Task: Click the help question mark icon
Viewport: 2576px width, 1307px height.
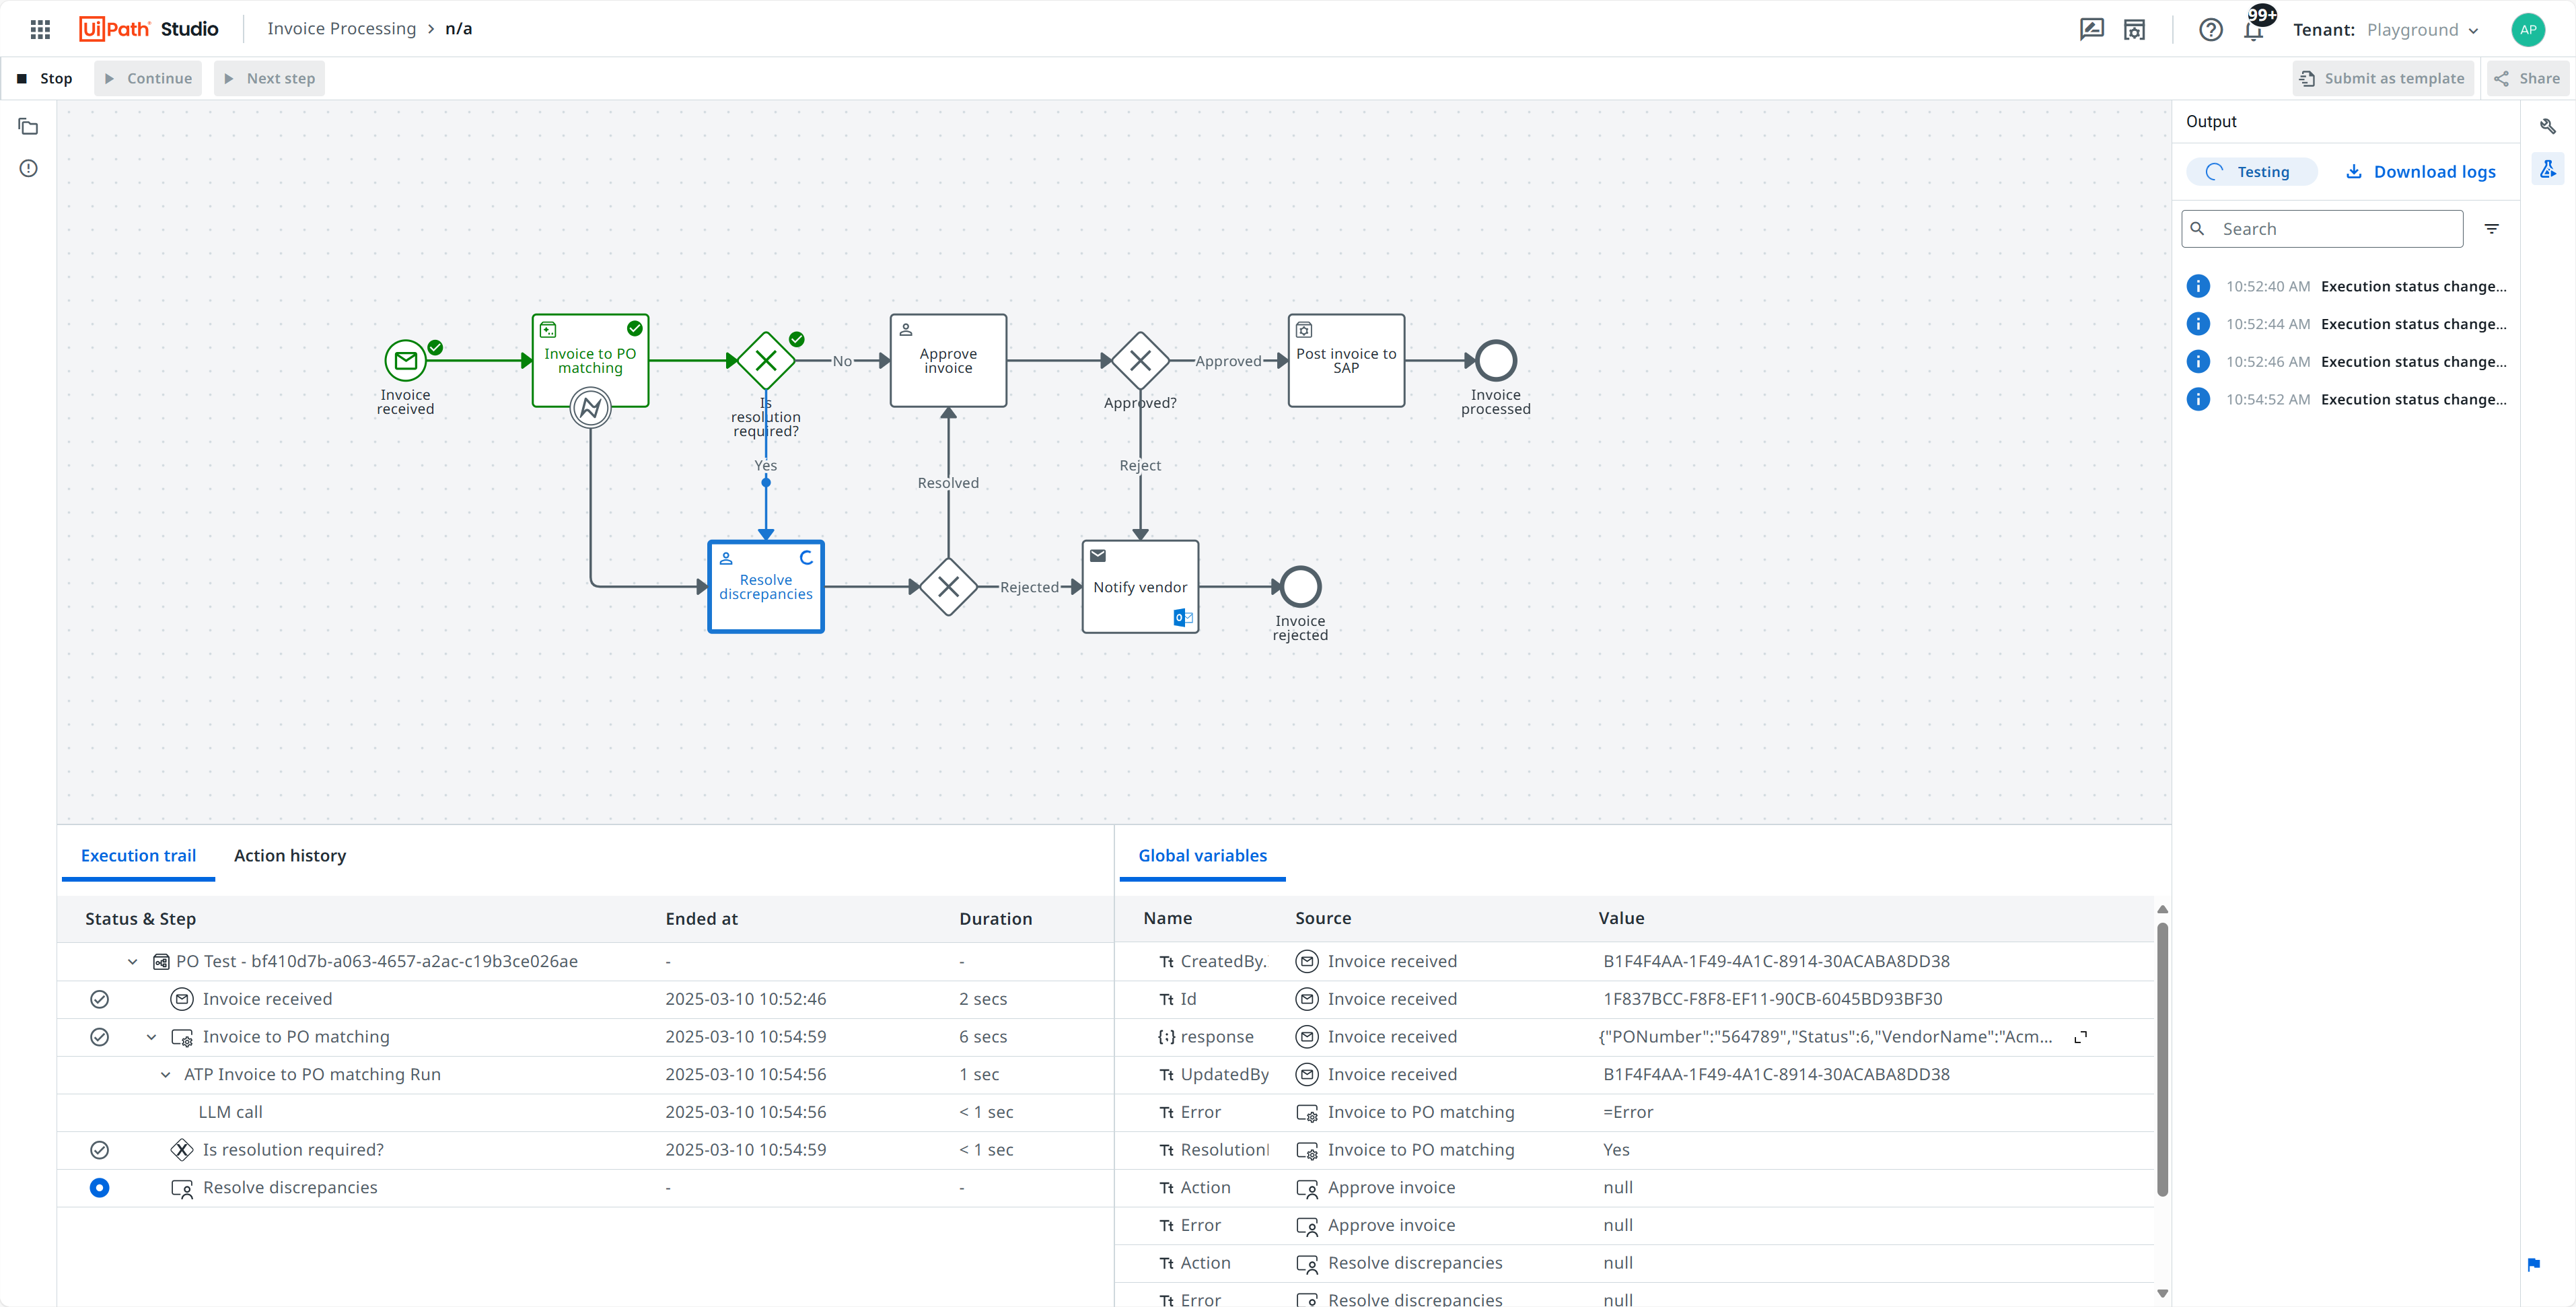Action: coord(2210,30)
